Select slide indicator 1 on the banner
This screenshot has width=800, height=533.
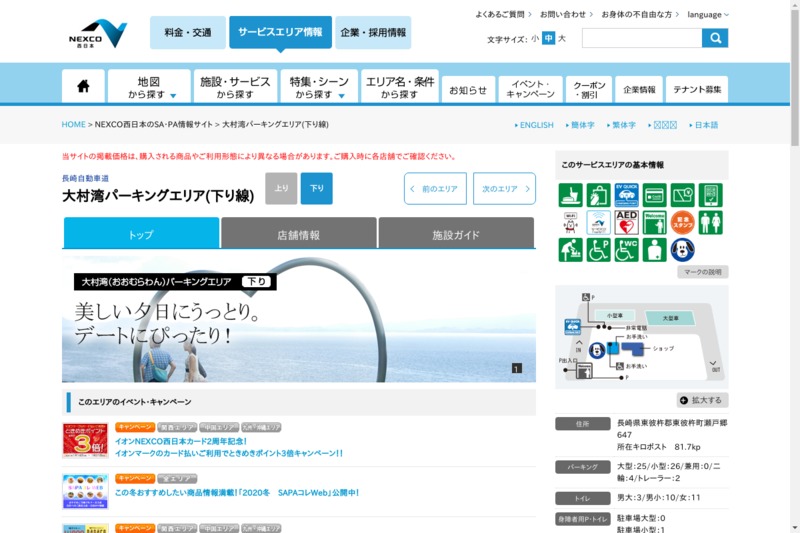517,369
